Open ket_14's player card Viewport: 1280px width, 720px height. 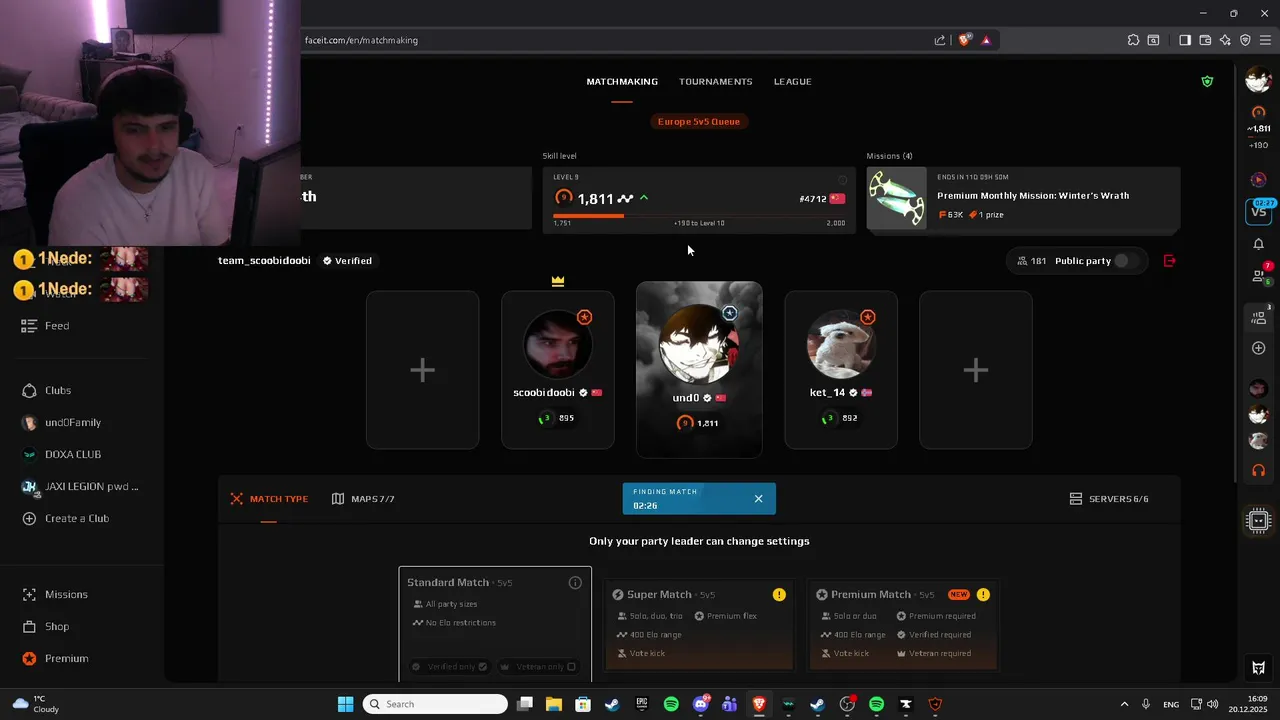(x=841, y=370)
